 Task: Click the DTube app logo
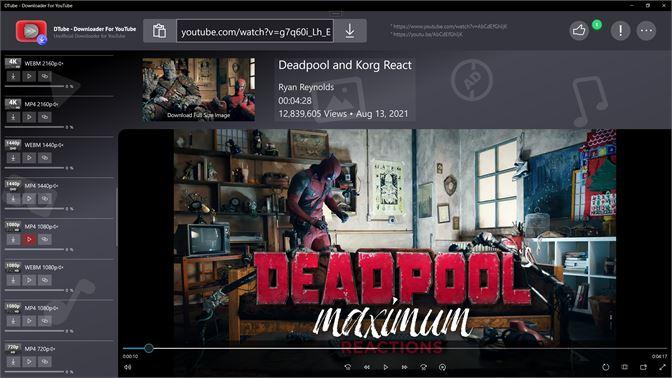click(31, 32)
